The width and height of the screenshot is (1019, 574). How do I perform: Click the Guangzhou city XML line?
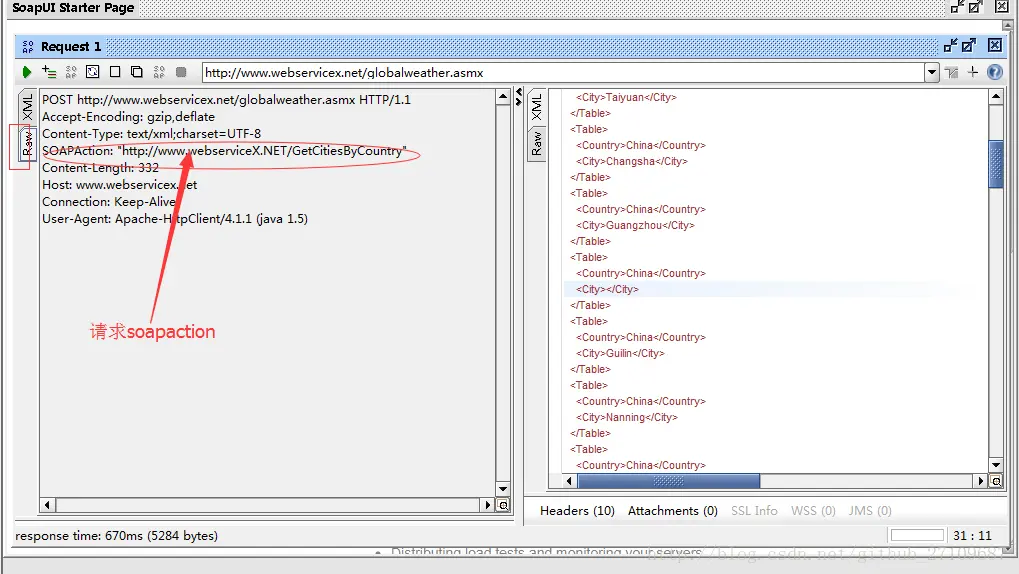tap(635, 226)
